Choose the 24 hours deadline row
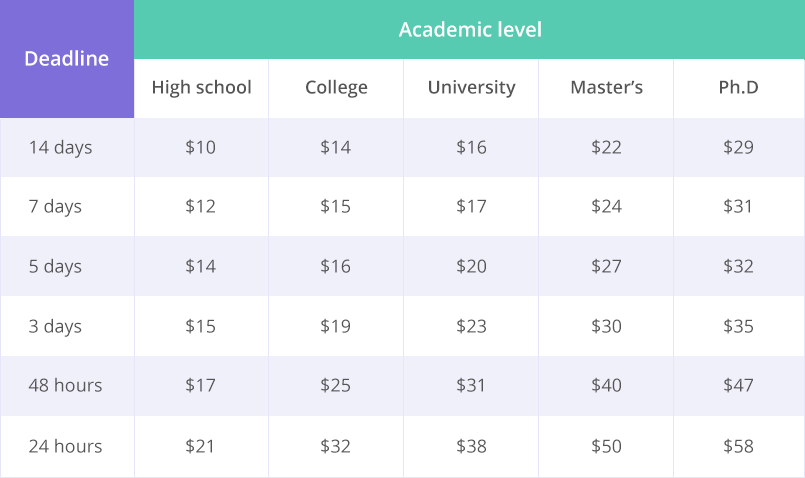805x478 pixels. coord(65,446)
